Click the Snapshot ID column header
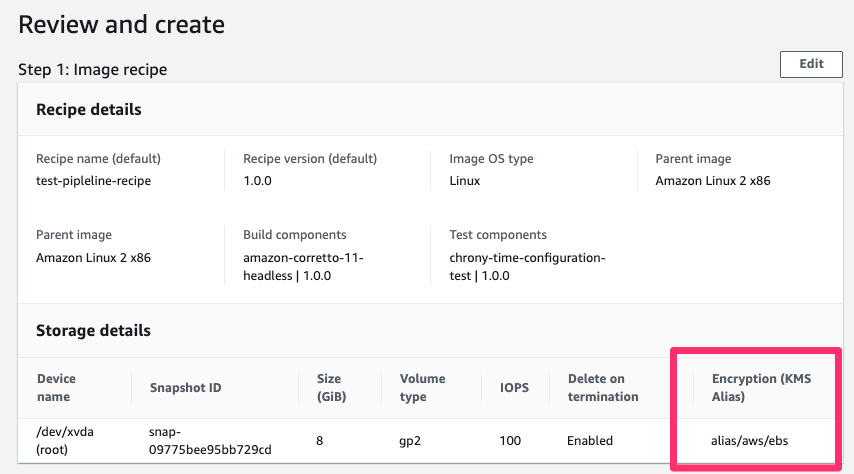Viewport: 854px width, 474px height. (x=185, y=388)
